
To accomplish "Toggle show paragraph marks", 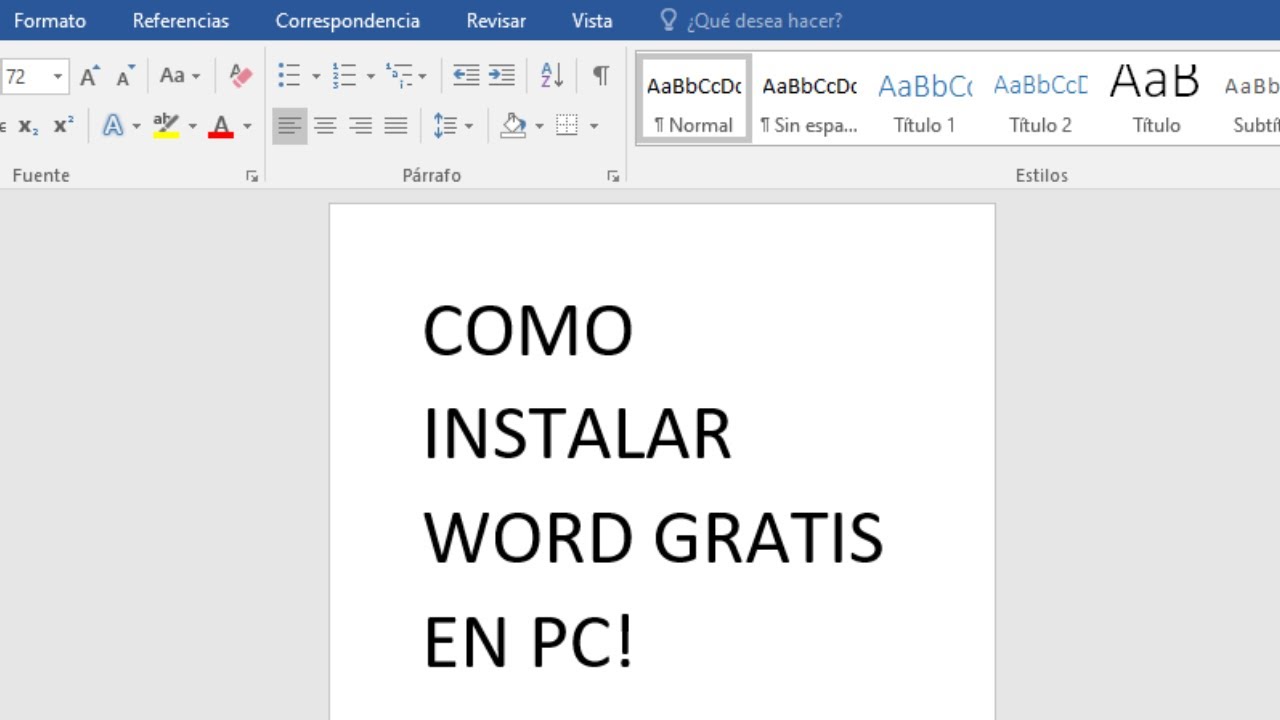I will click(601, 76).
